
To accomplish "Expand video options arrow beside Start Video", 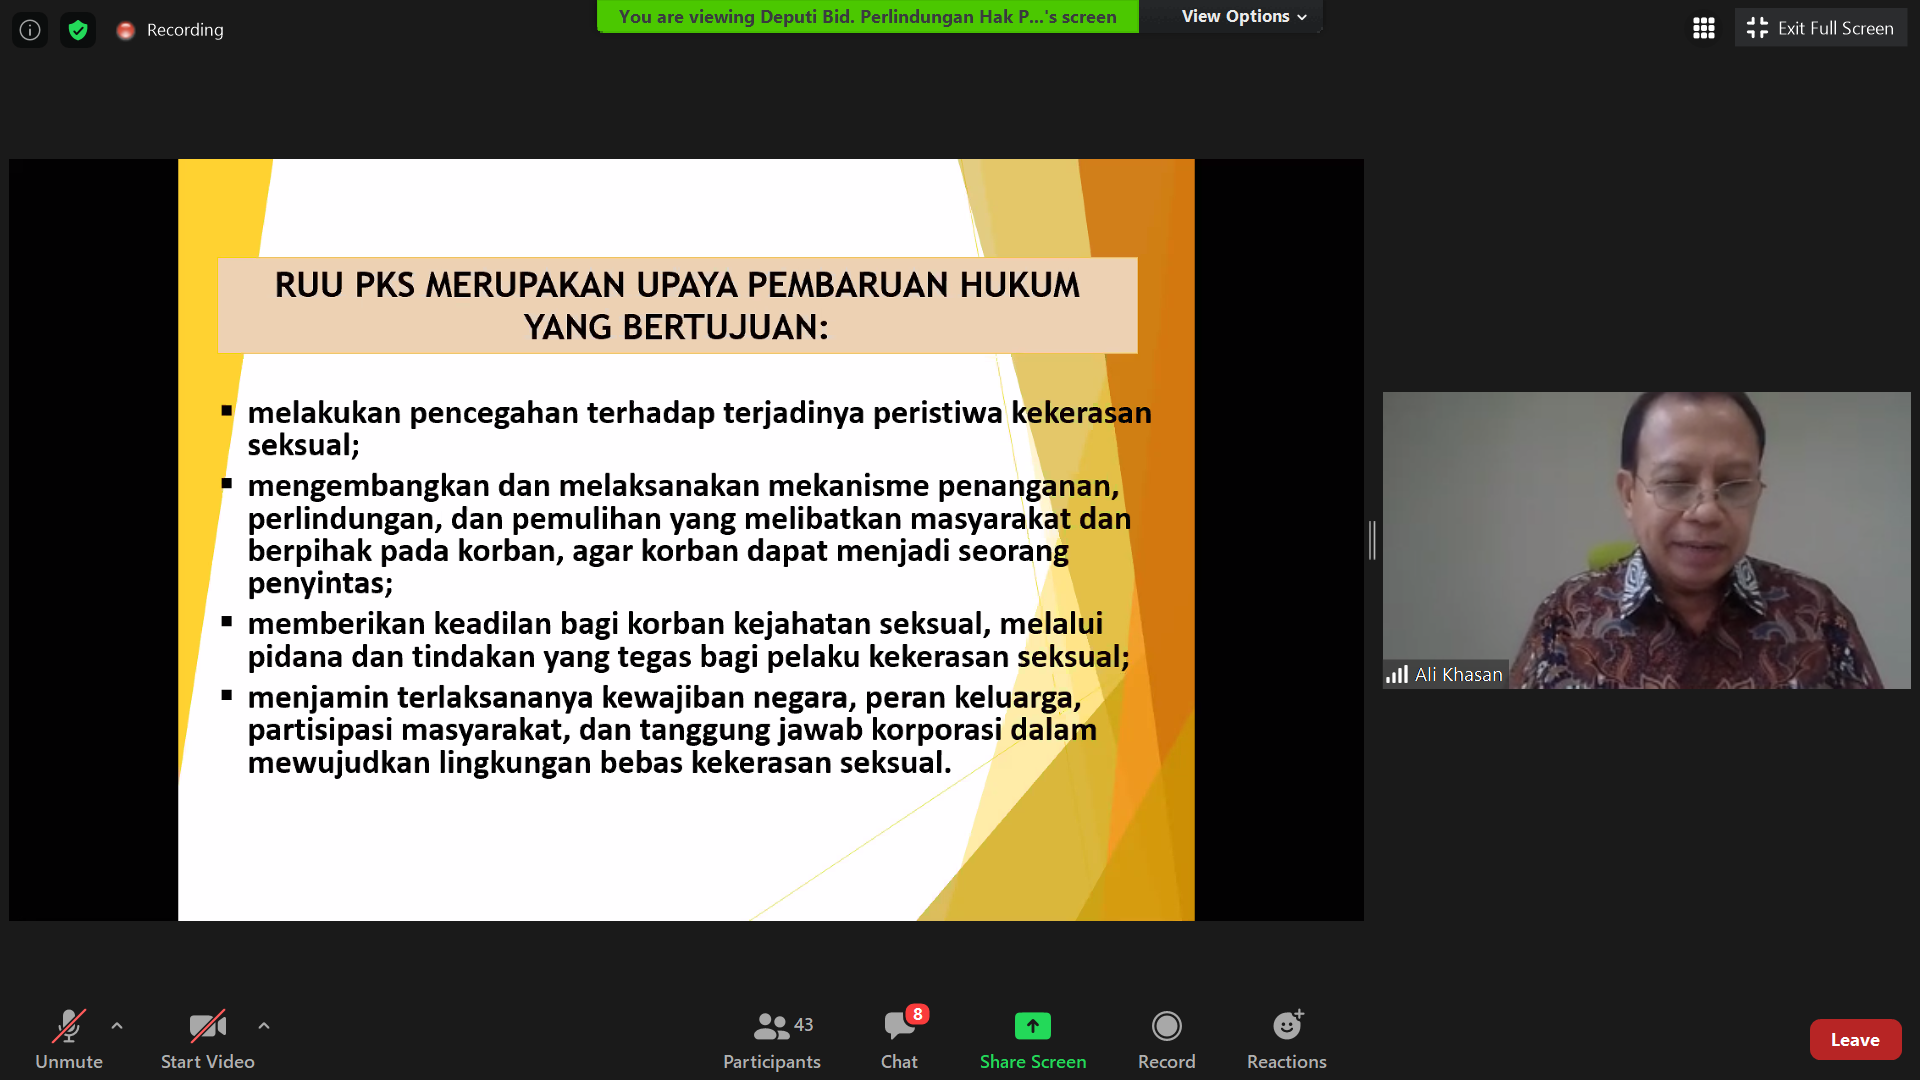I will click(x=264, y=1026).
